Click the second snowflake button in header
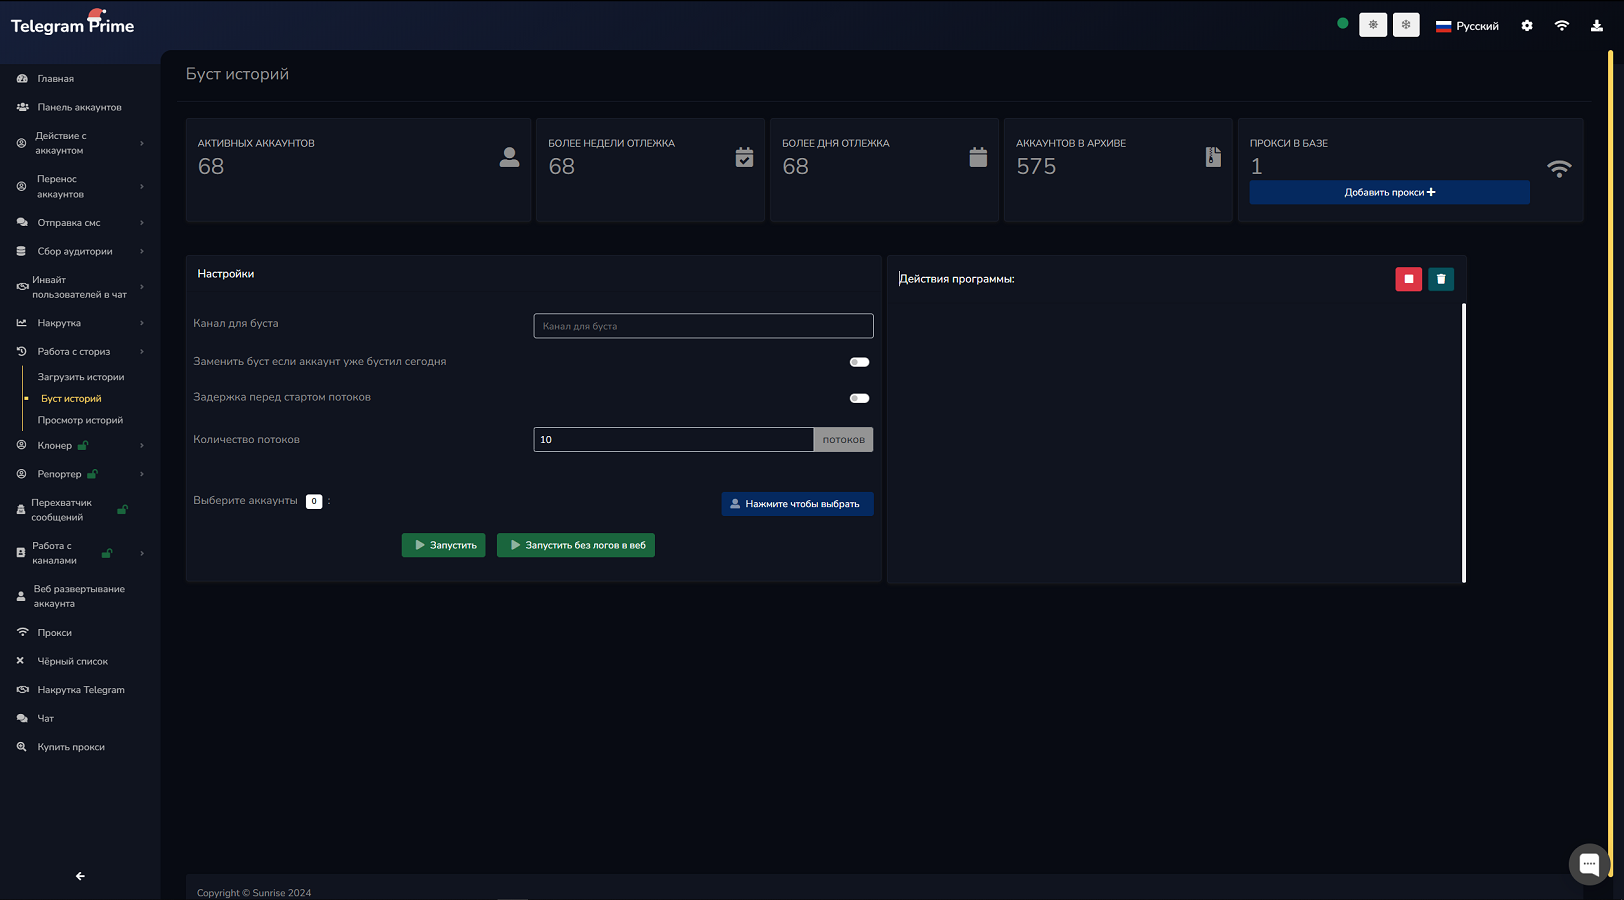Image resolution: width=1624 pixels, height=900 pixels. point(1406,25)
